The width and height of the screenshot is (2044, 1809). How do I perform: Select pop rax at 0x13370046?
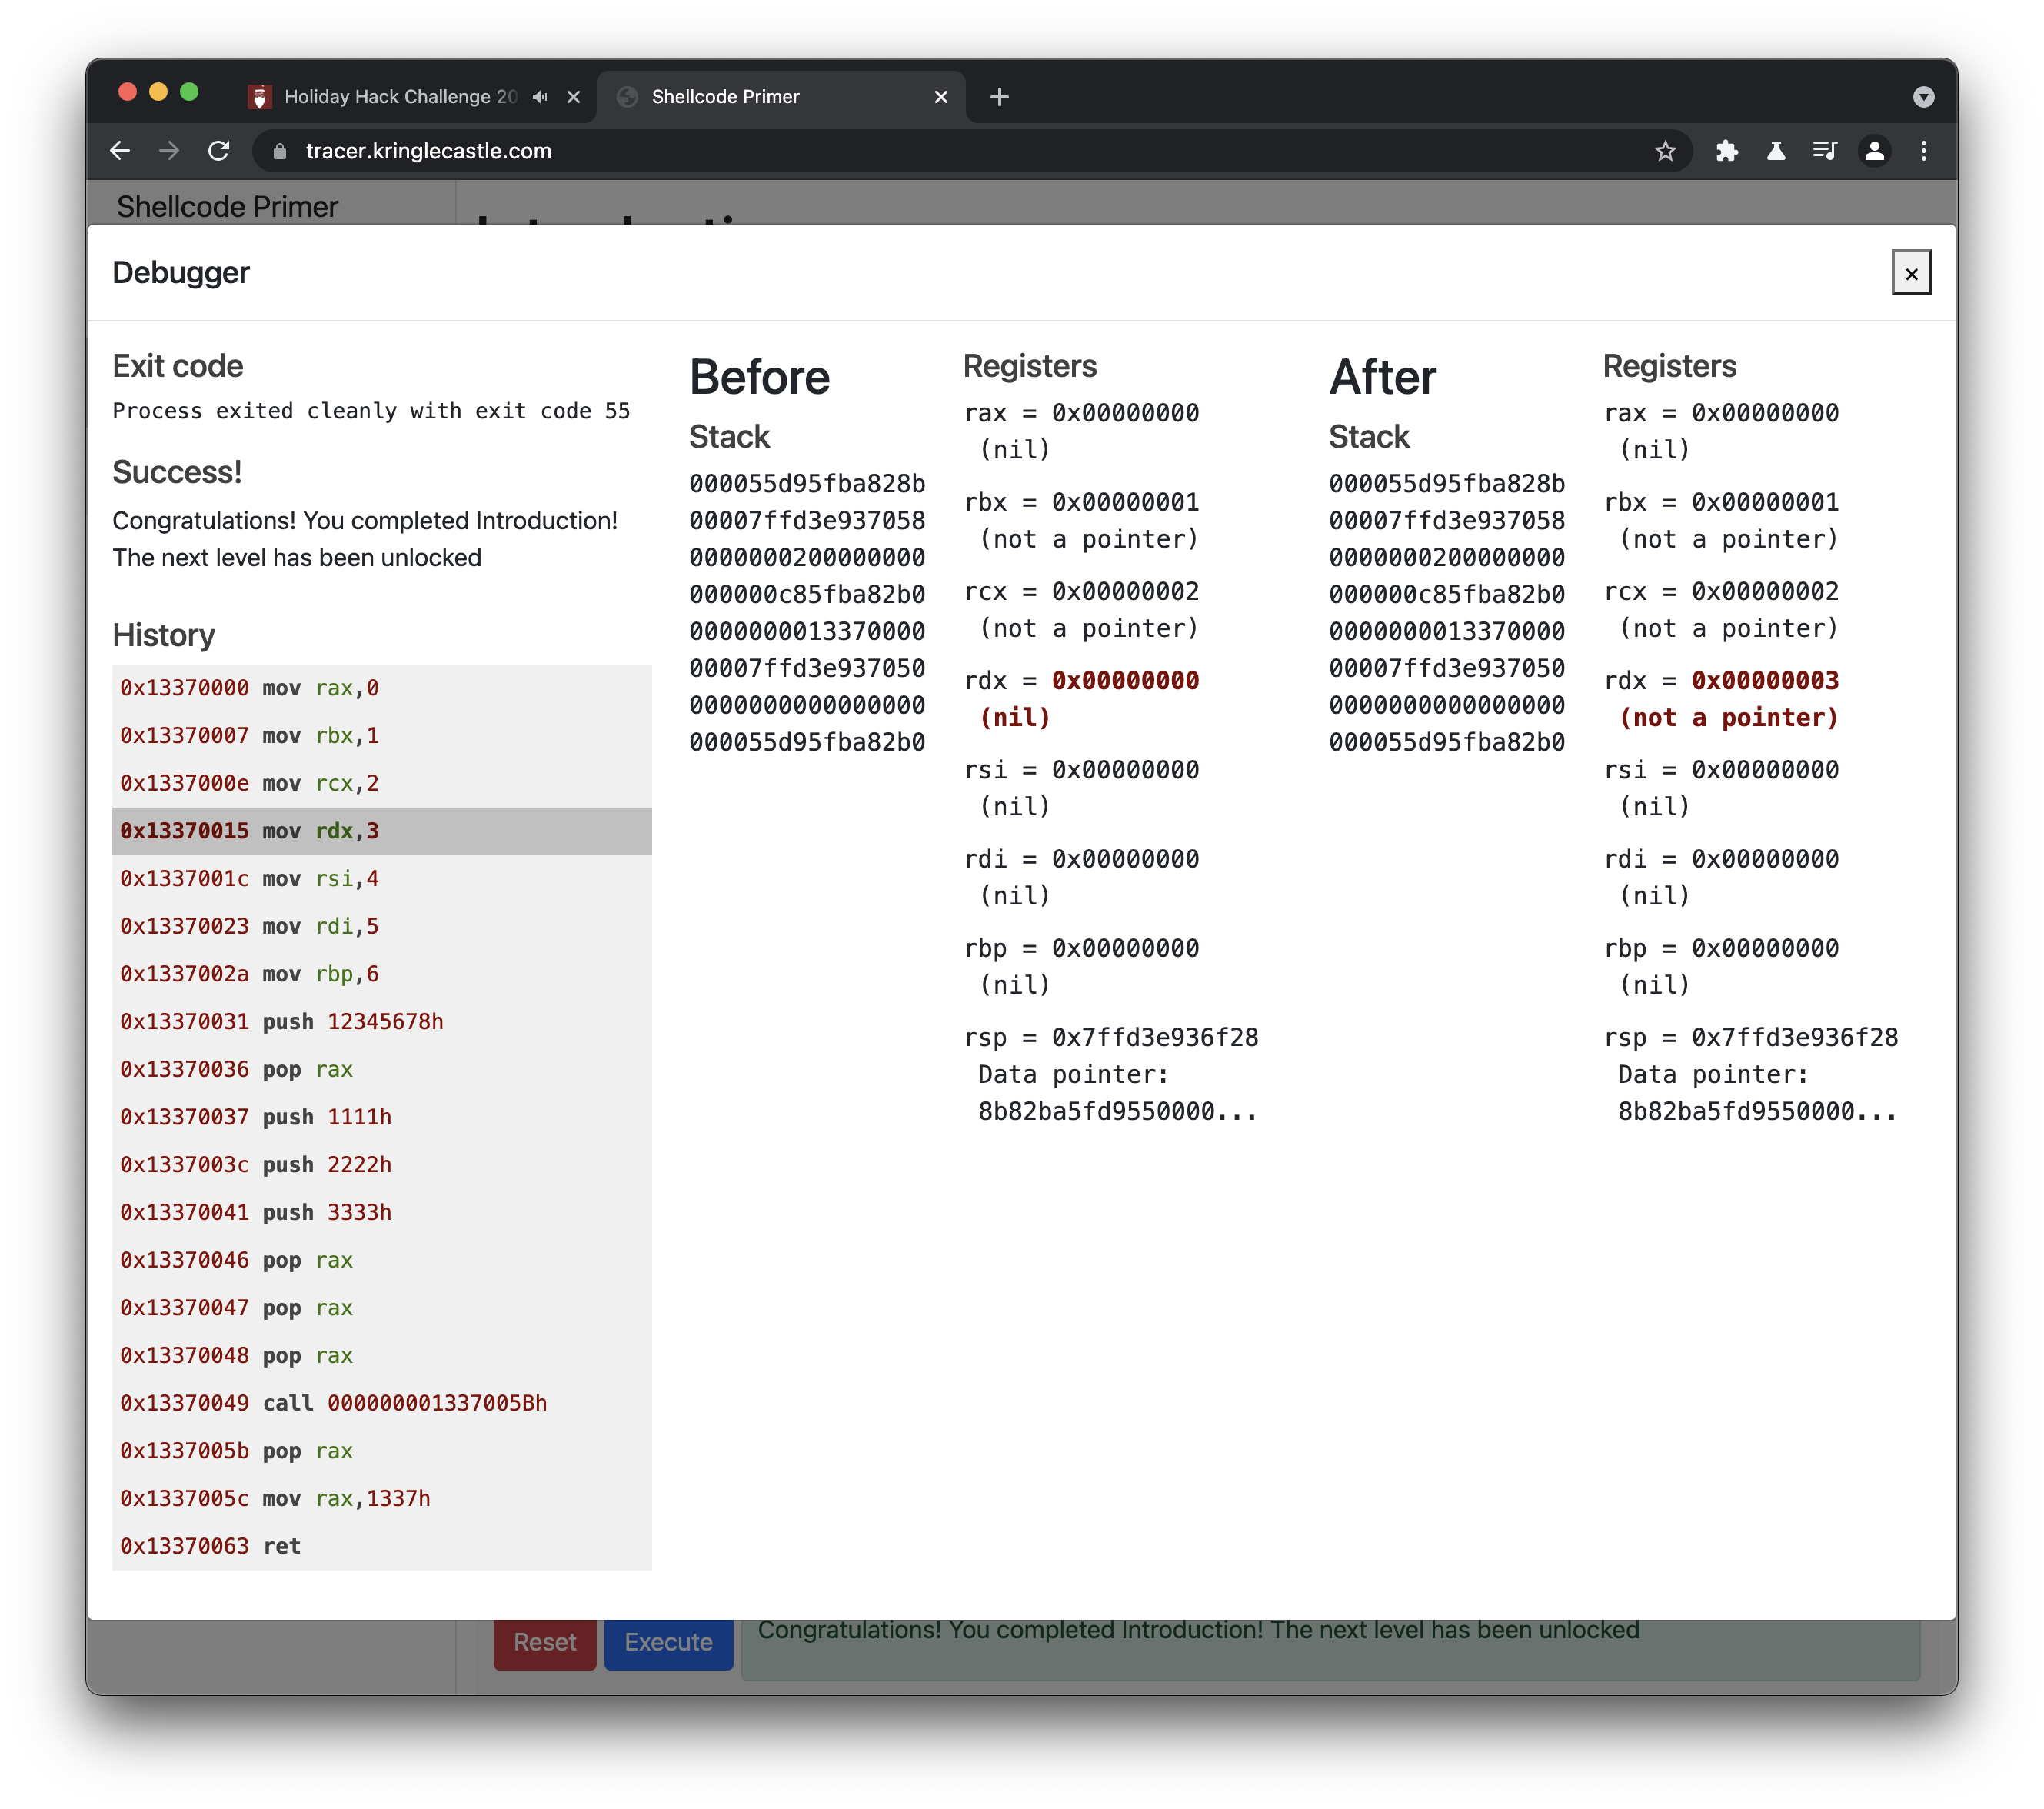click(x=382, y=1260)
